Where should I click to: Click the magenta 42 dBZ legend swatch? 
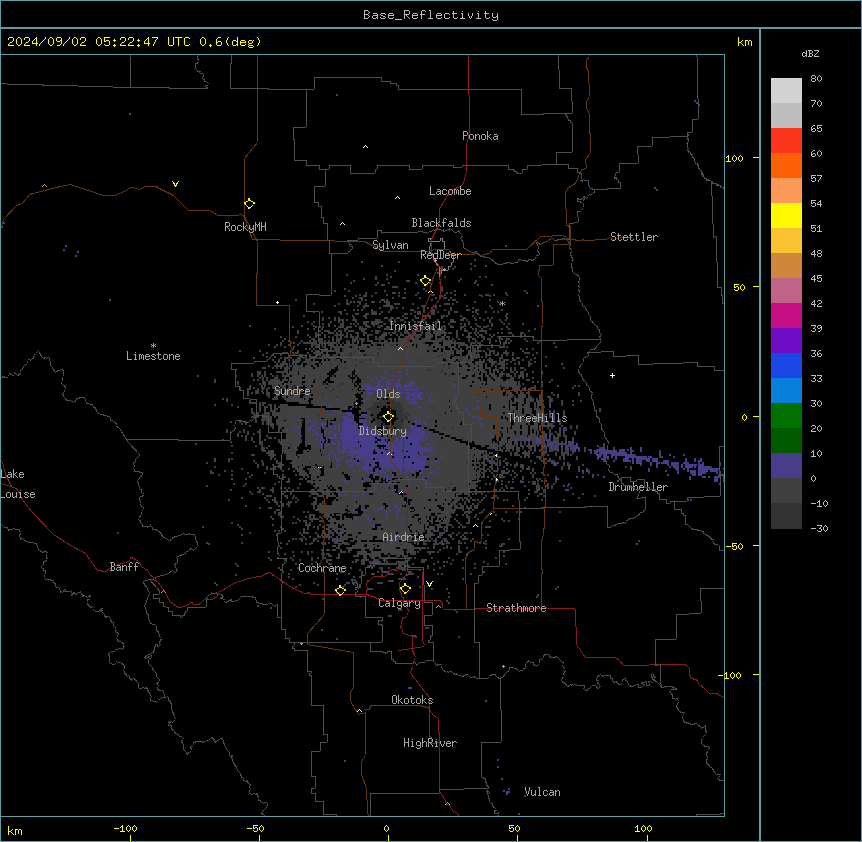786,315
